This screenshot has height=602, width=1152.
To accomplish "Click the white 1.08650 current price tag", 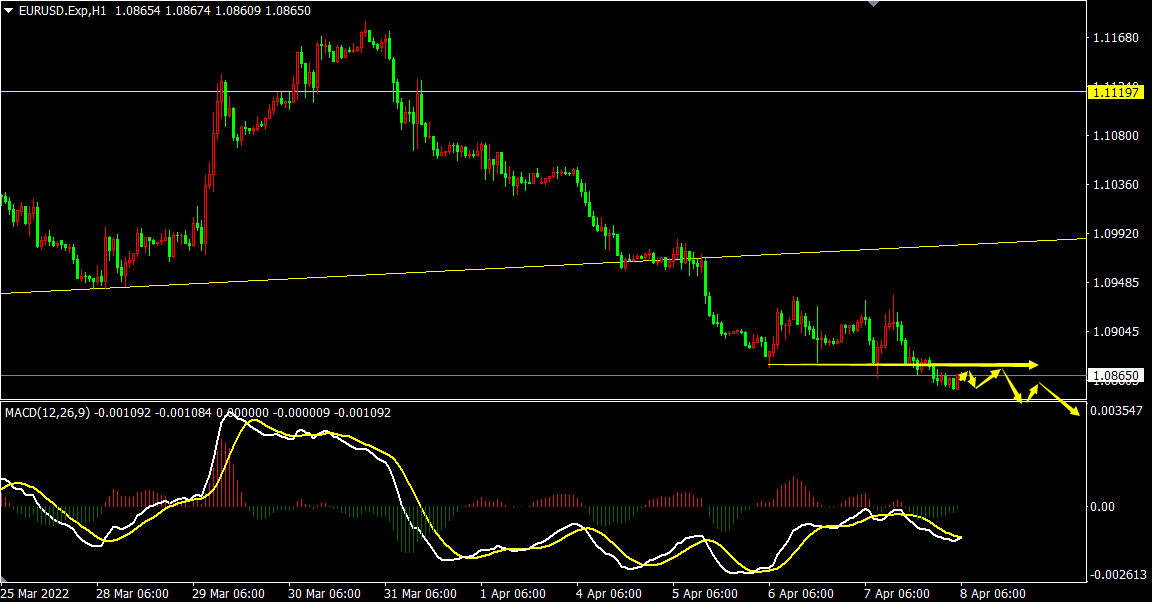I will (1116, 377).
